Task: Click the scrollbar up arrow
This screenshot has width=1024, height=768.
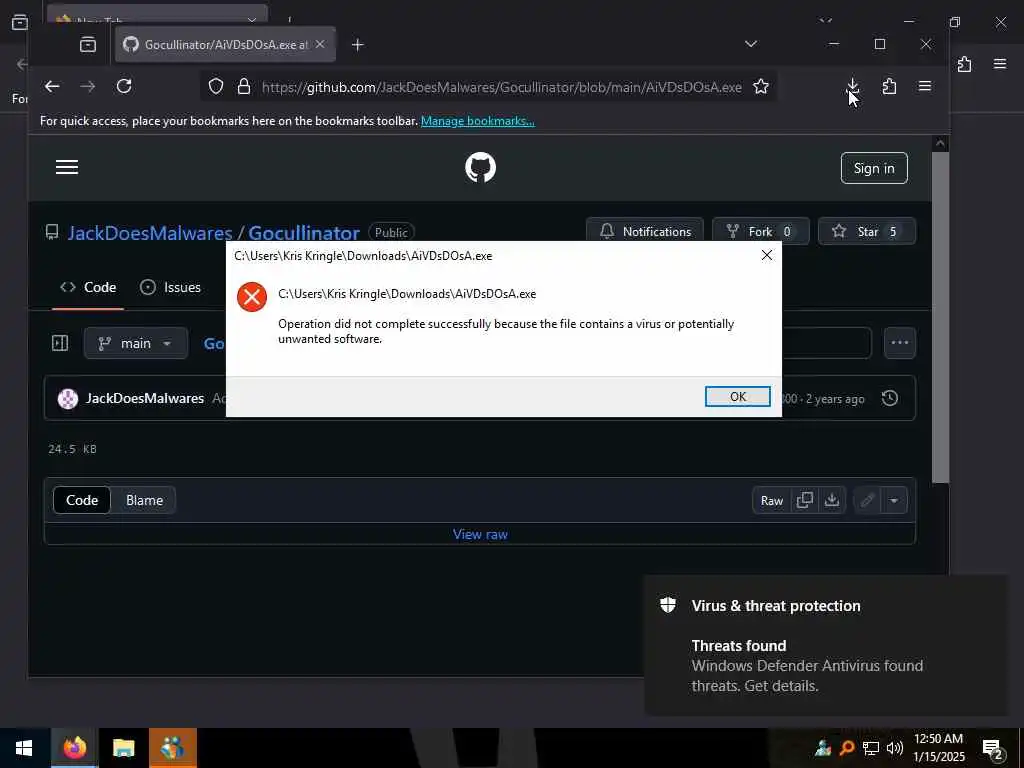Action: pos(940,142)
